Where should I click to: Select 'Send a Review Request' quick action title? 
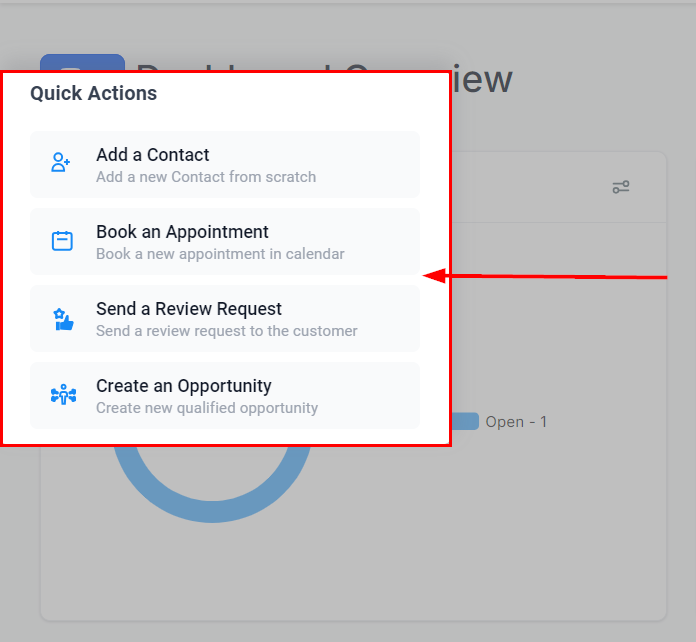[189, 309]
